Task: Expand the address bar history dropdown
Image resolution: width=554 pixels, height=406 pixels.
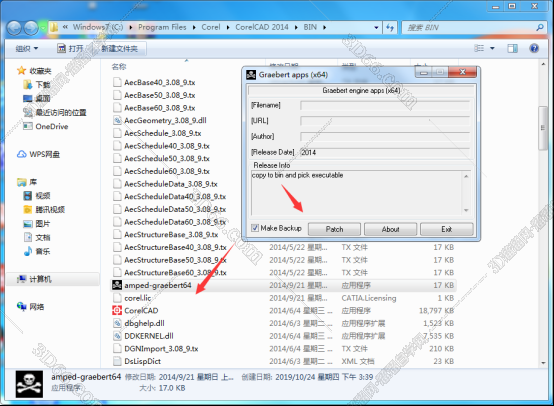Action: pos(376,27)
